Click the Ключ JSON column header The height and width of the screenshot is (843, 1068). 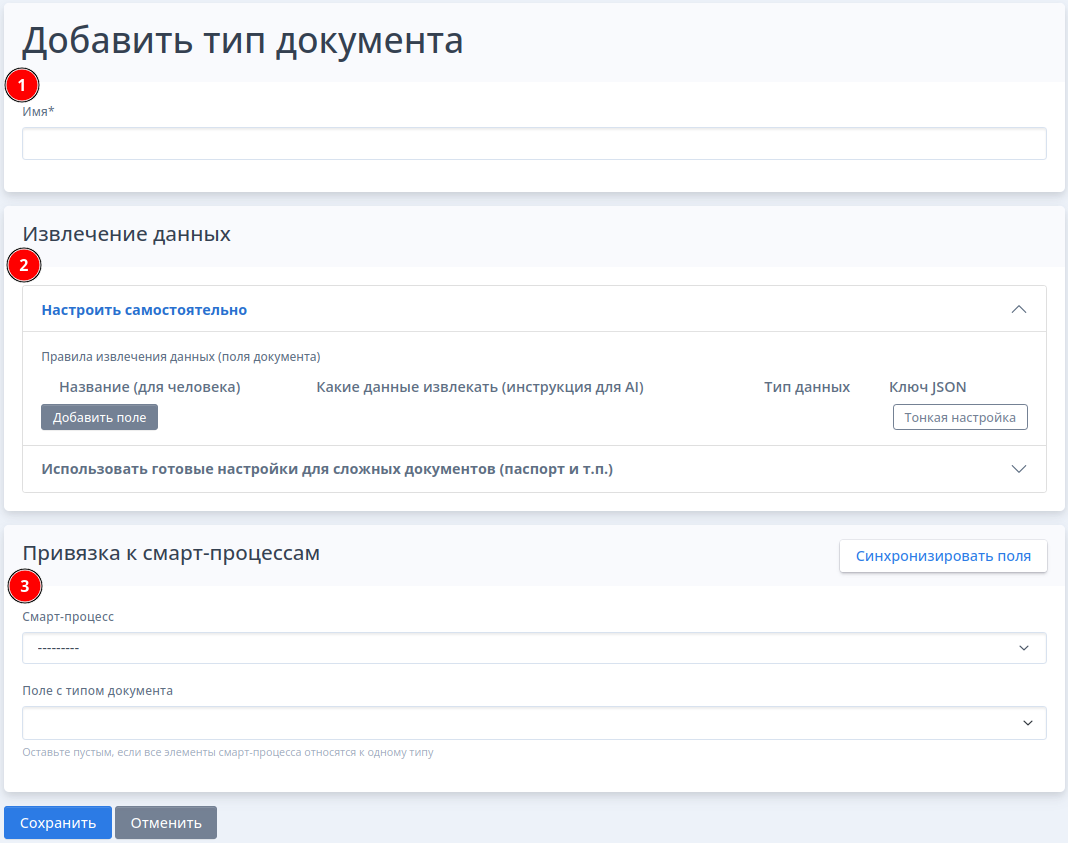(x=927, y=387)
